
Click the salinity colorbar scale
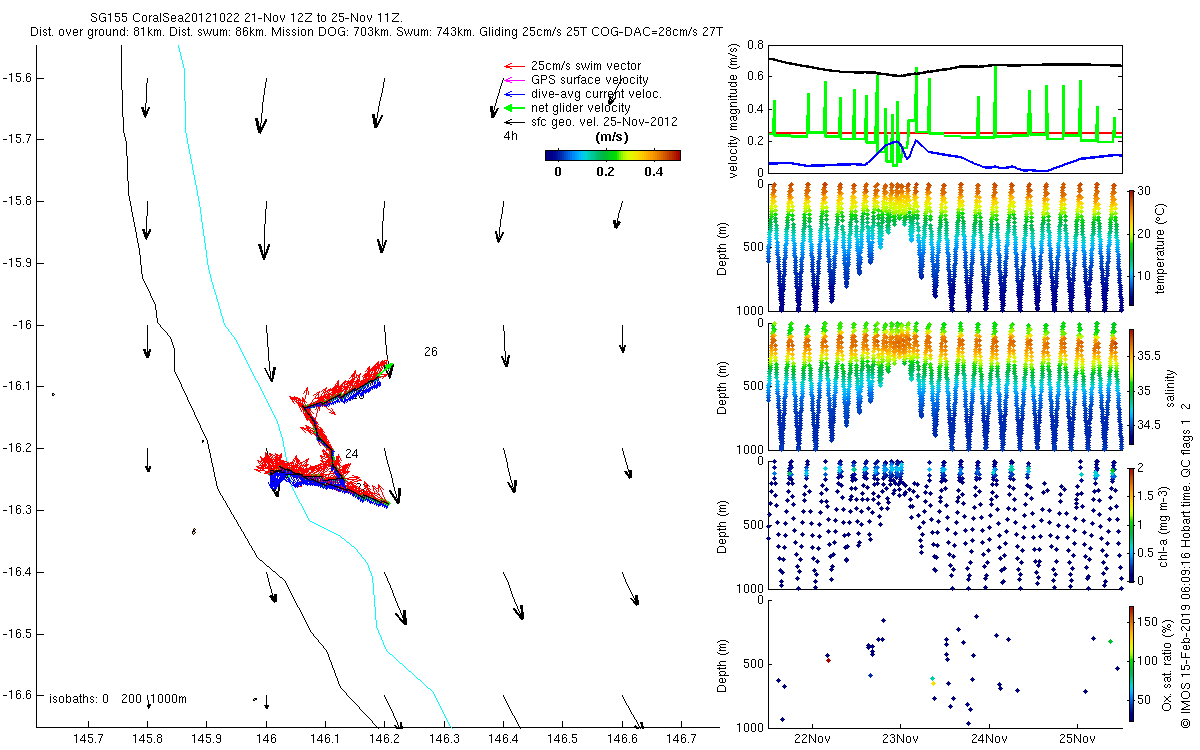click(x=1131, y=389)
